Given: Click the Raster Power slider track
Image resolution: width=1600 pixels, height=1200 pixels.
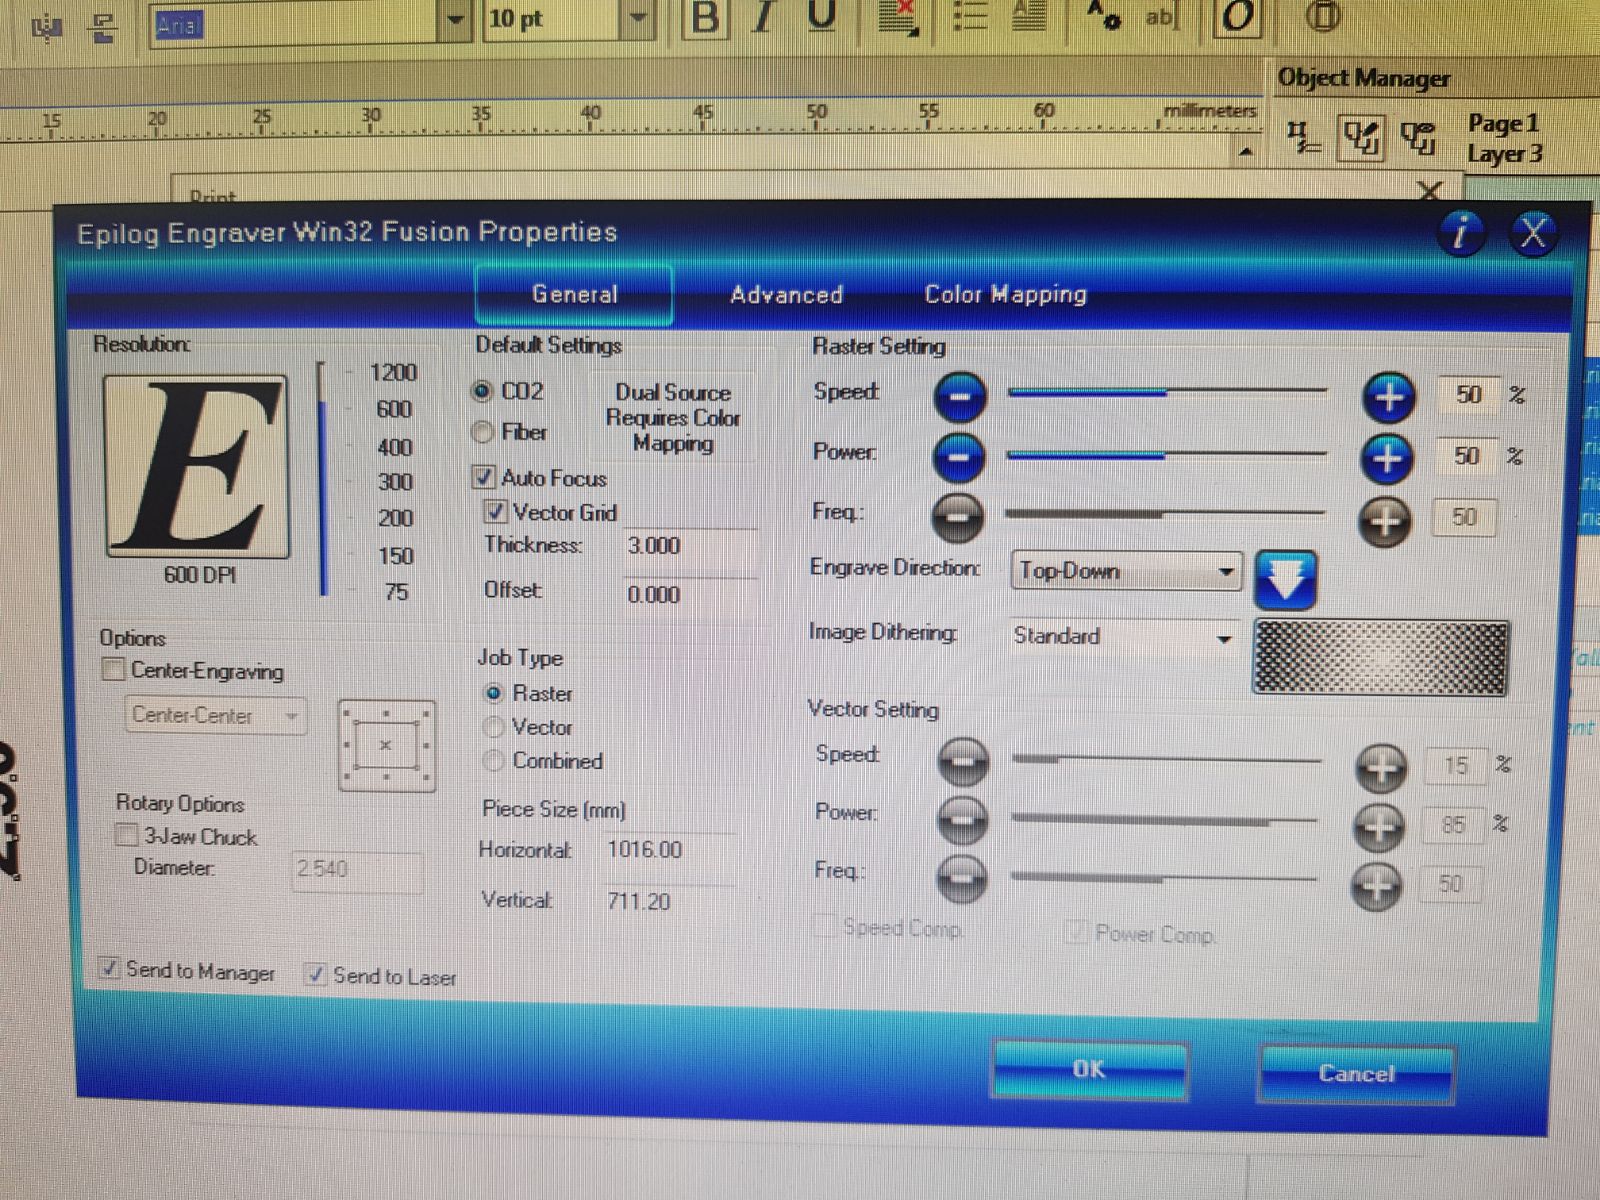Looking at the screenshot, I should [1167, 455].
